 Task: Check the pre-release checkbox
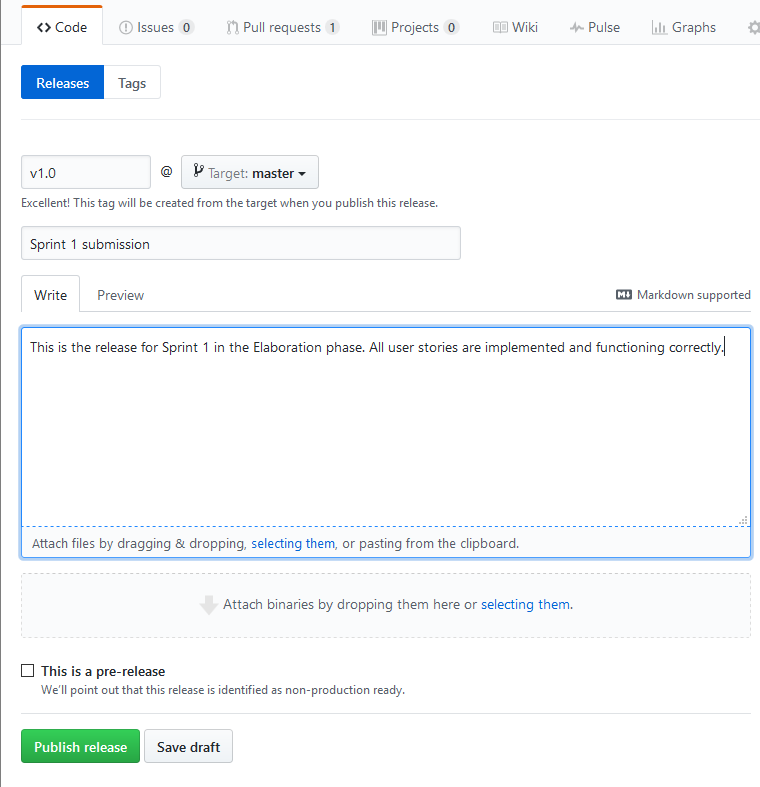(x=28, y=671)
